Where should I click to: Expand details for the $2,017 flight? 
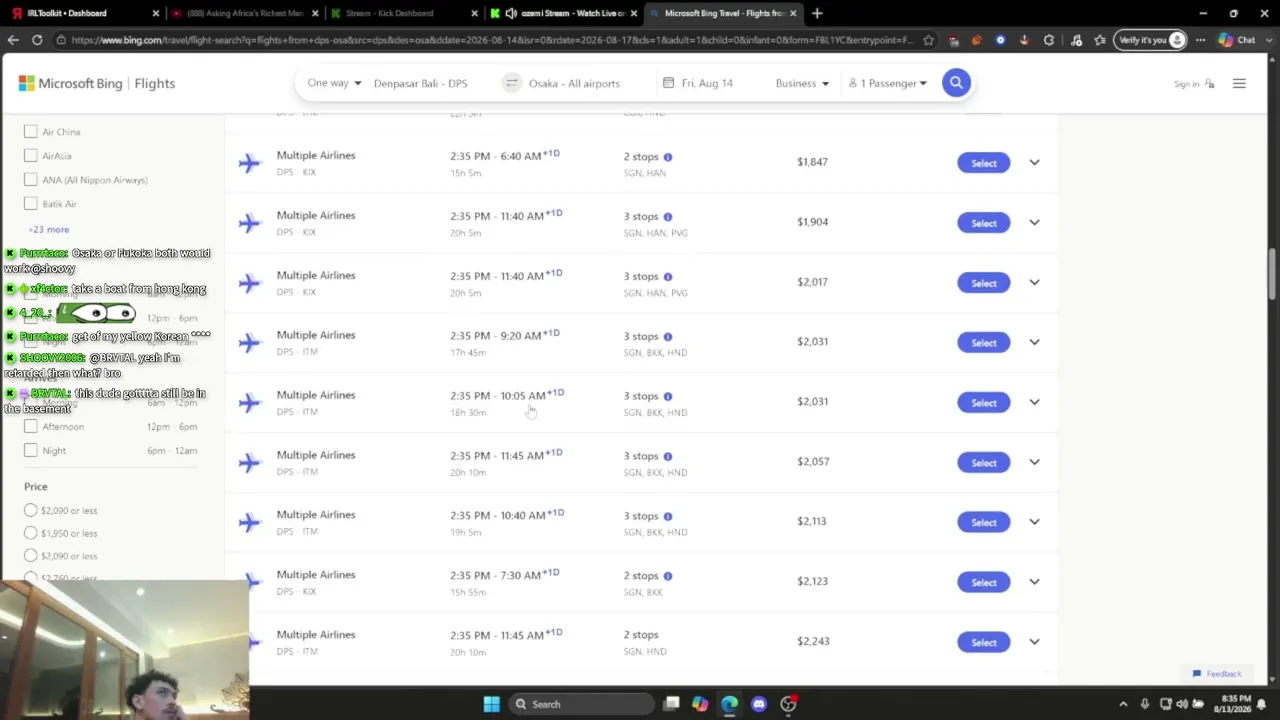click(x=1034, y=282)
